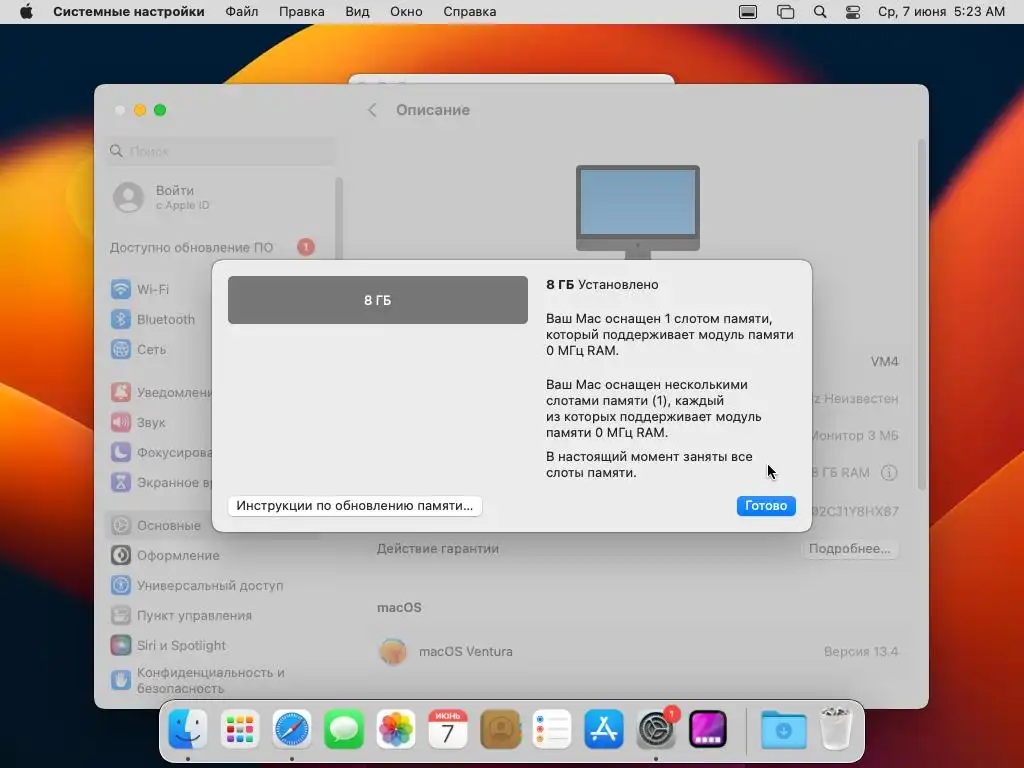Click the sidebar vertical scrollbar

(x=338, y=219)
